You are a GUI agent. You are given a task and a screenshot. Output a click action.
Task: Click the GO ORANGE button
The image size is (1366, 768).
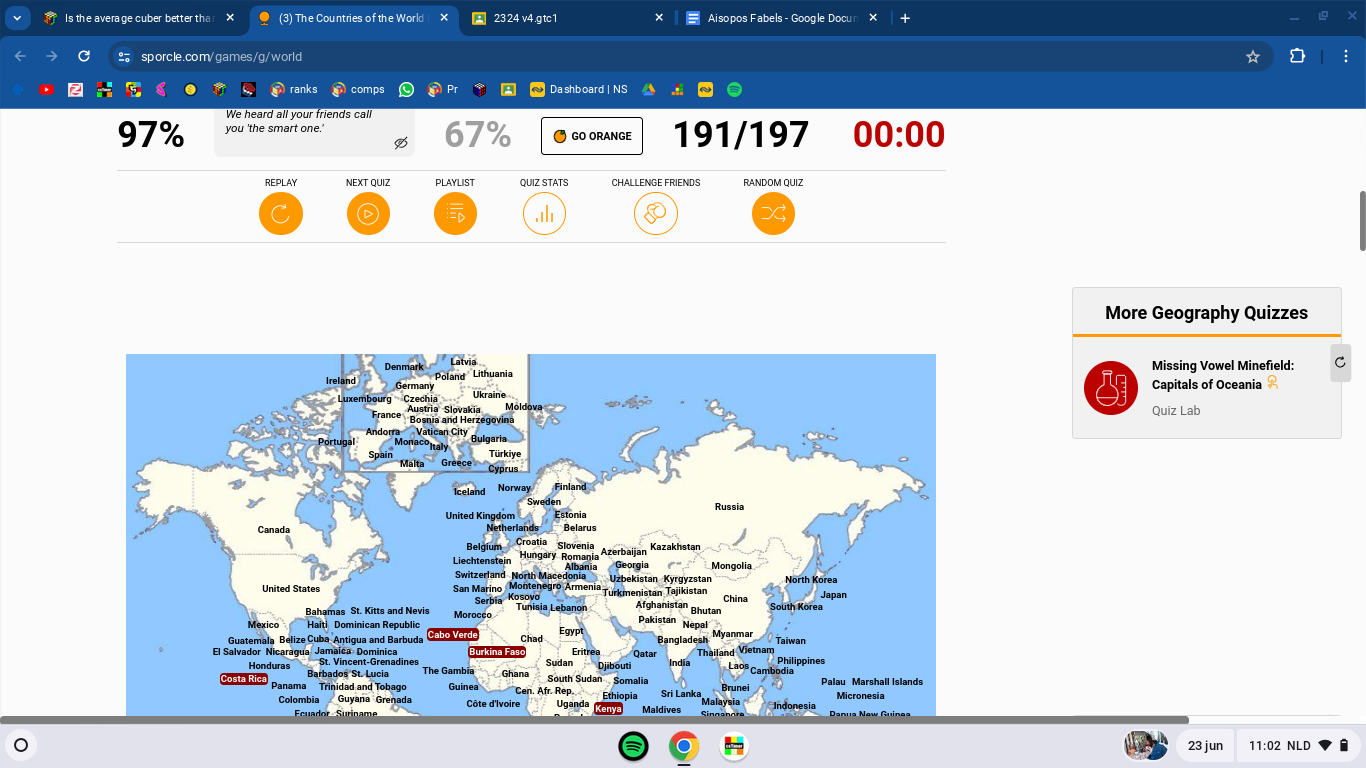click(x=592, y=136)
